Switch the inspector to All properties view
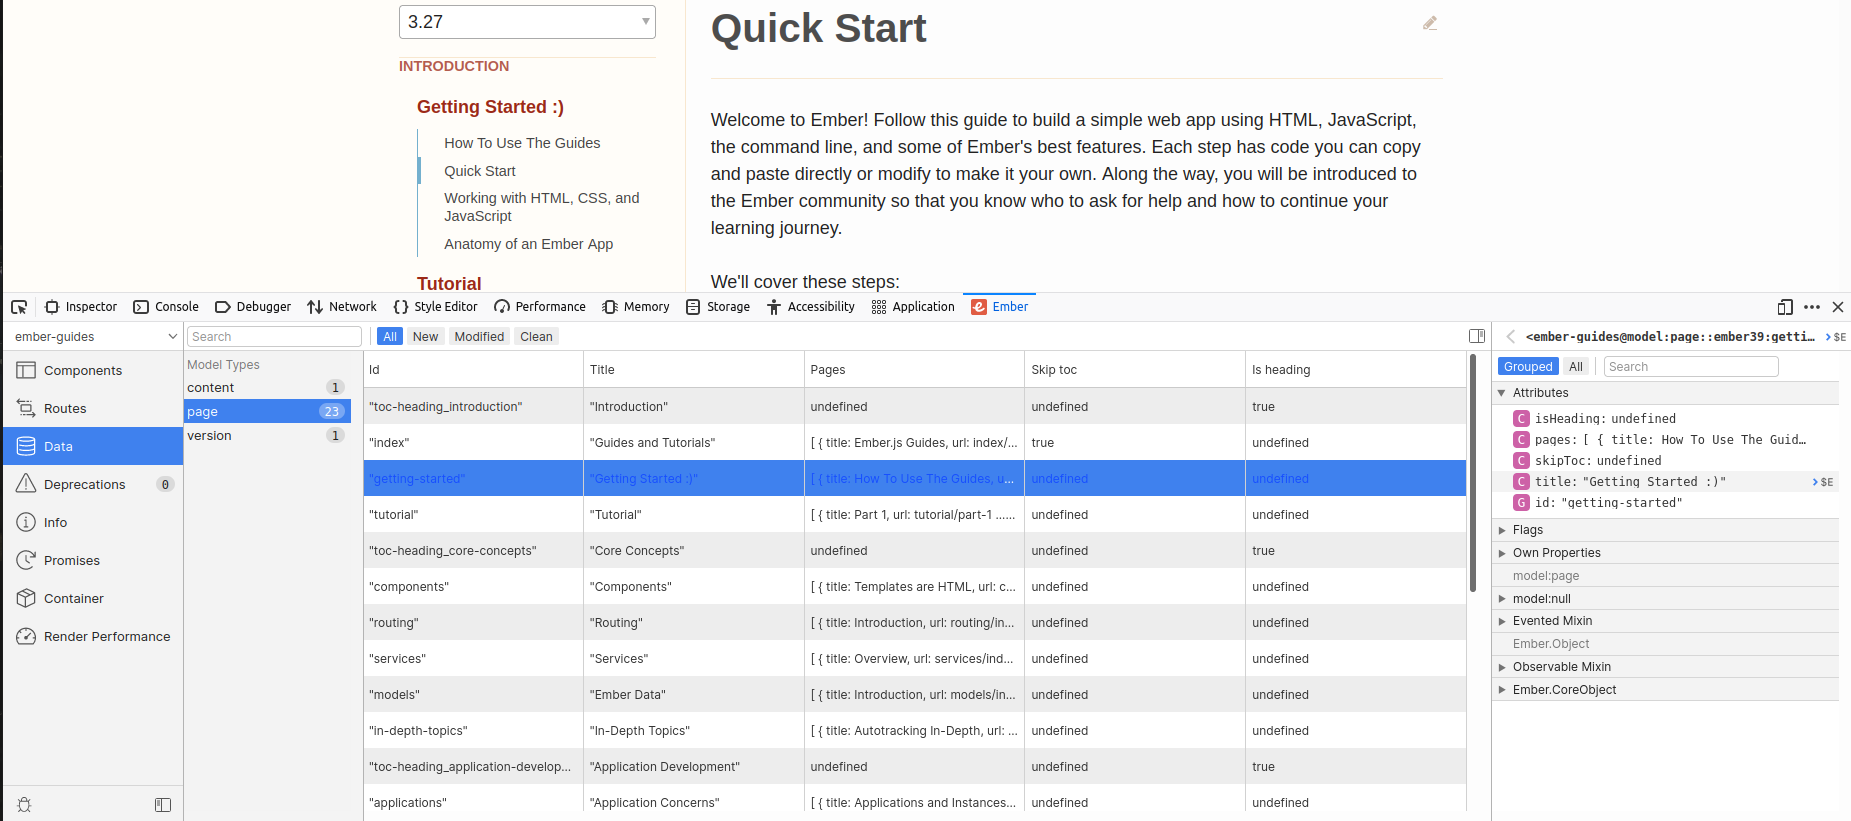 pos(1575,367)
